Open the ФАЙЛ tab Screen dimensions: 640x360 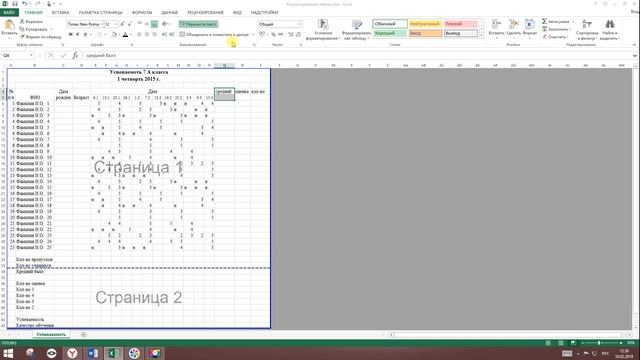[9, 13]
